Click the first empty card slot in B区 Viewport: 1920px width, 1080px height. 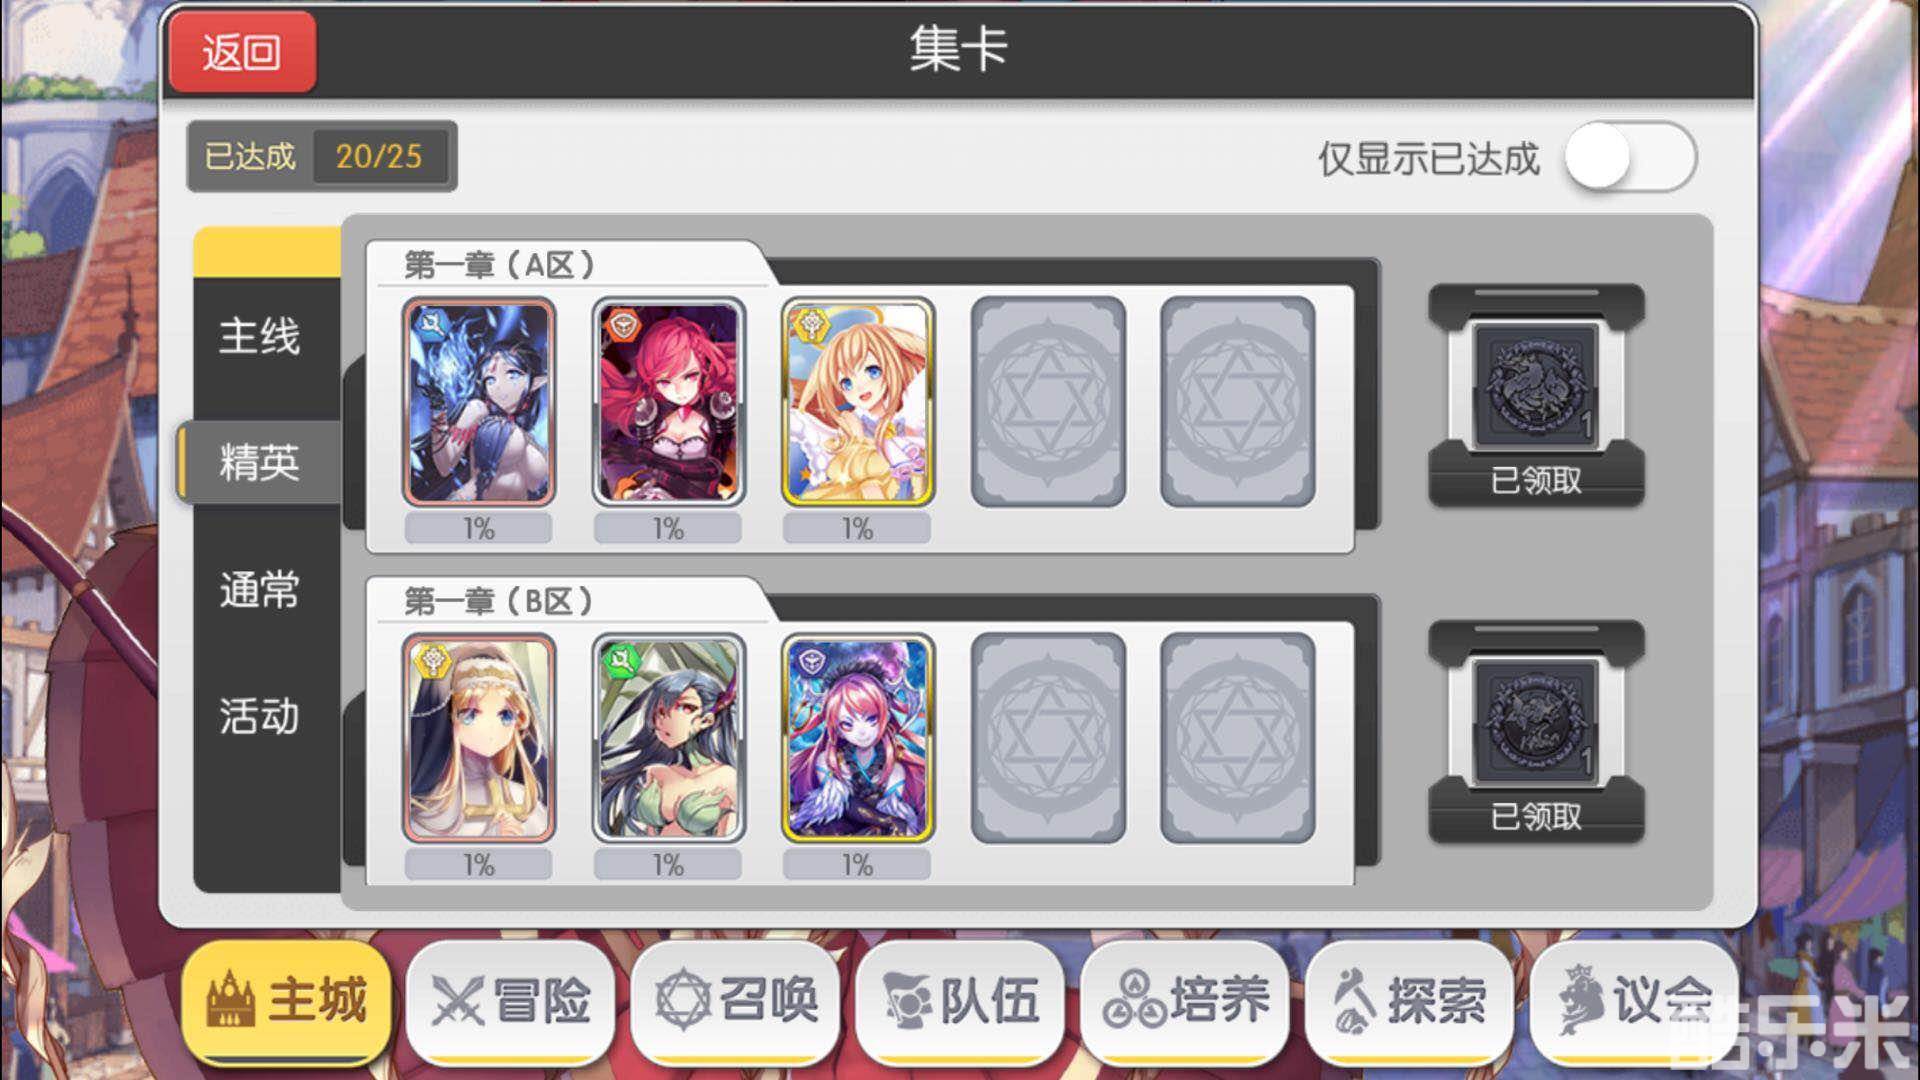click(x=1048, y=738)
